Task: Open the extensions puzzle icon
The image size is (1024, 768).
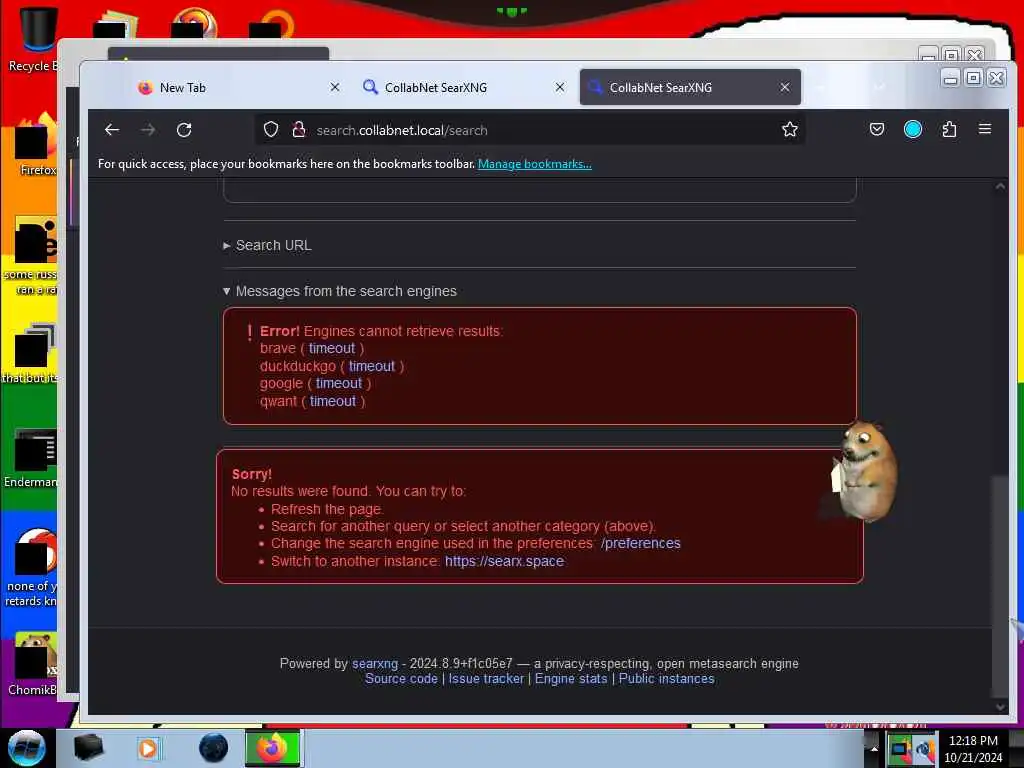Action: (949, 129)
